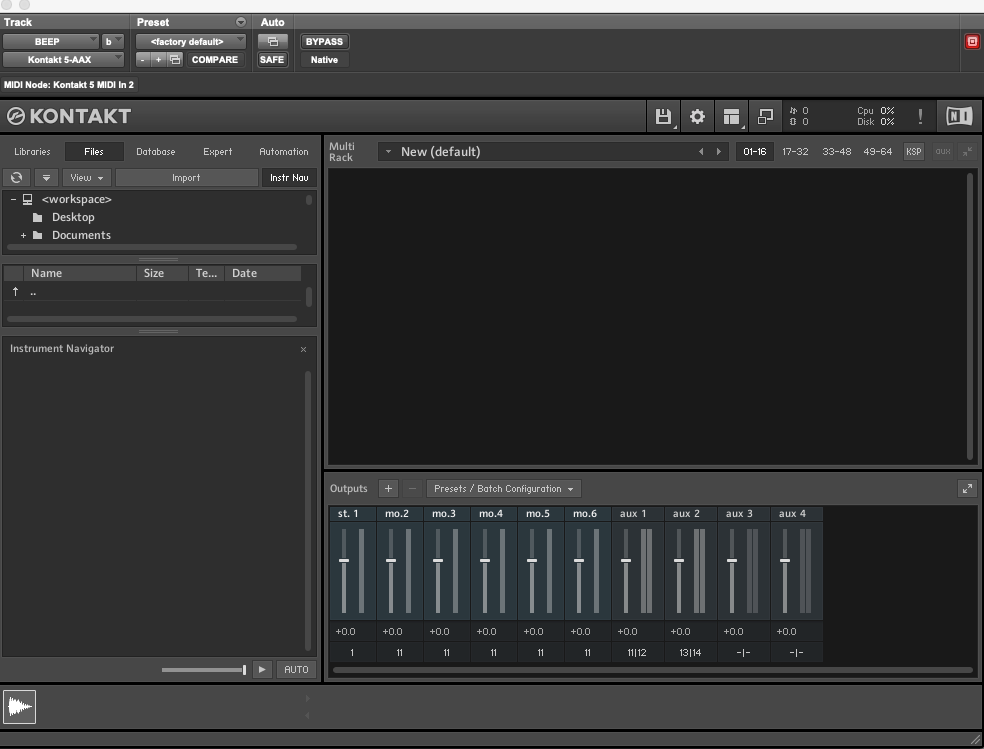Toggle automation SAFE mode

coord(272,60)
